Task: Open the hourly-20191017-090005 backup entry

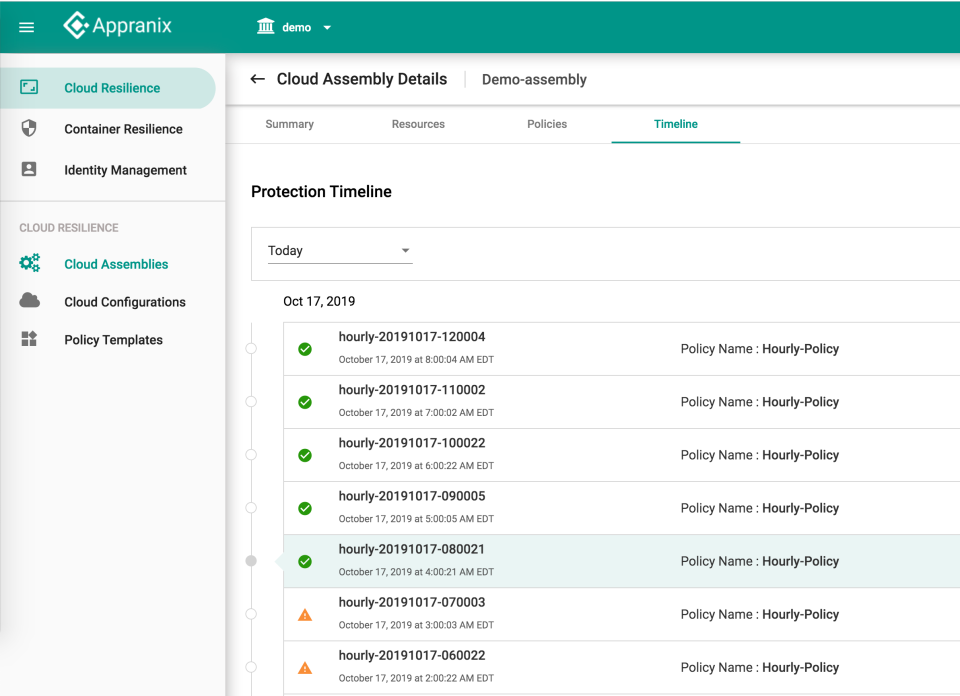Action: coord(411,496)
